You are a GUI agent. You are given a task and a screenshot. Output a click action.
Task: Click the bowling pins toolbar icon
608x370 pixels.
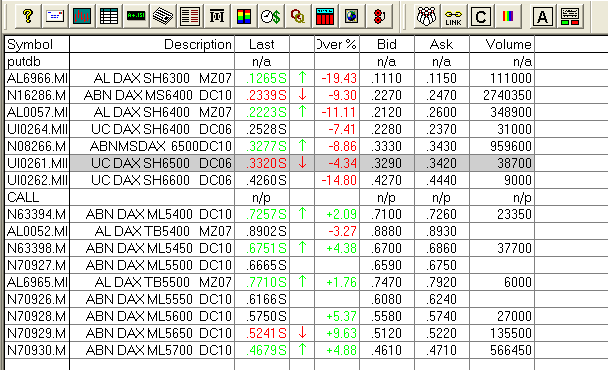click(426, 16)
